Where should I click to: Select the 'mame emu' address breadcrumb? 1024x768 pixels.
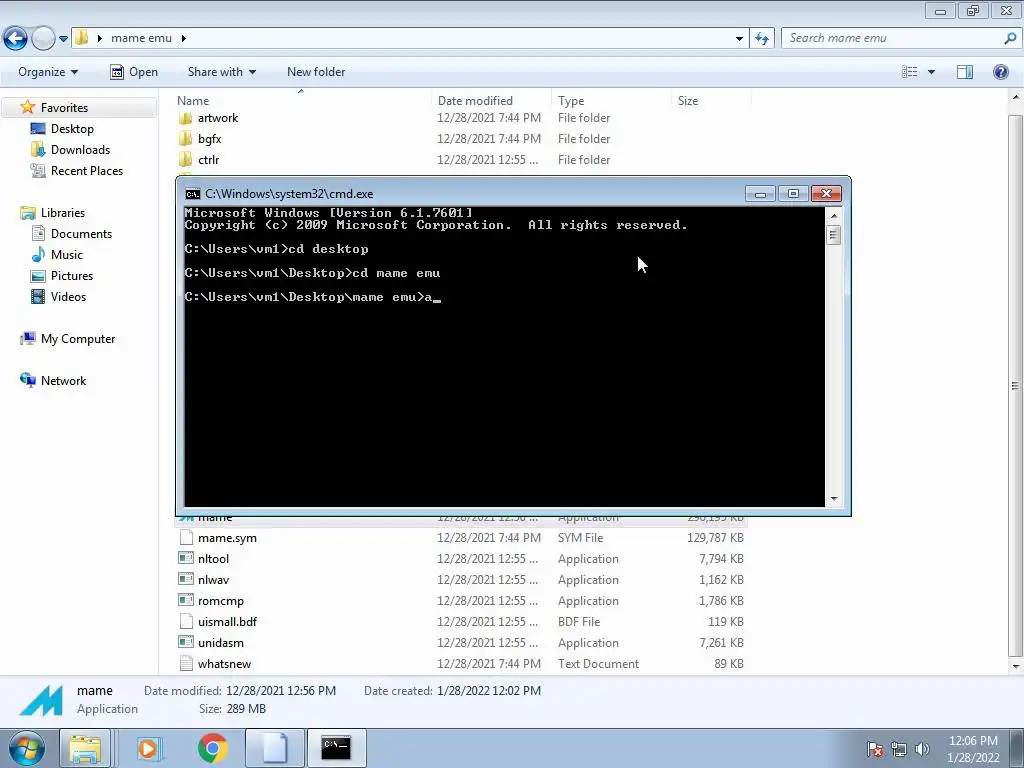141,38
